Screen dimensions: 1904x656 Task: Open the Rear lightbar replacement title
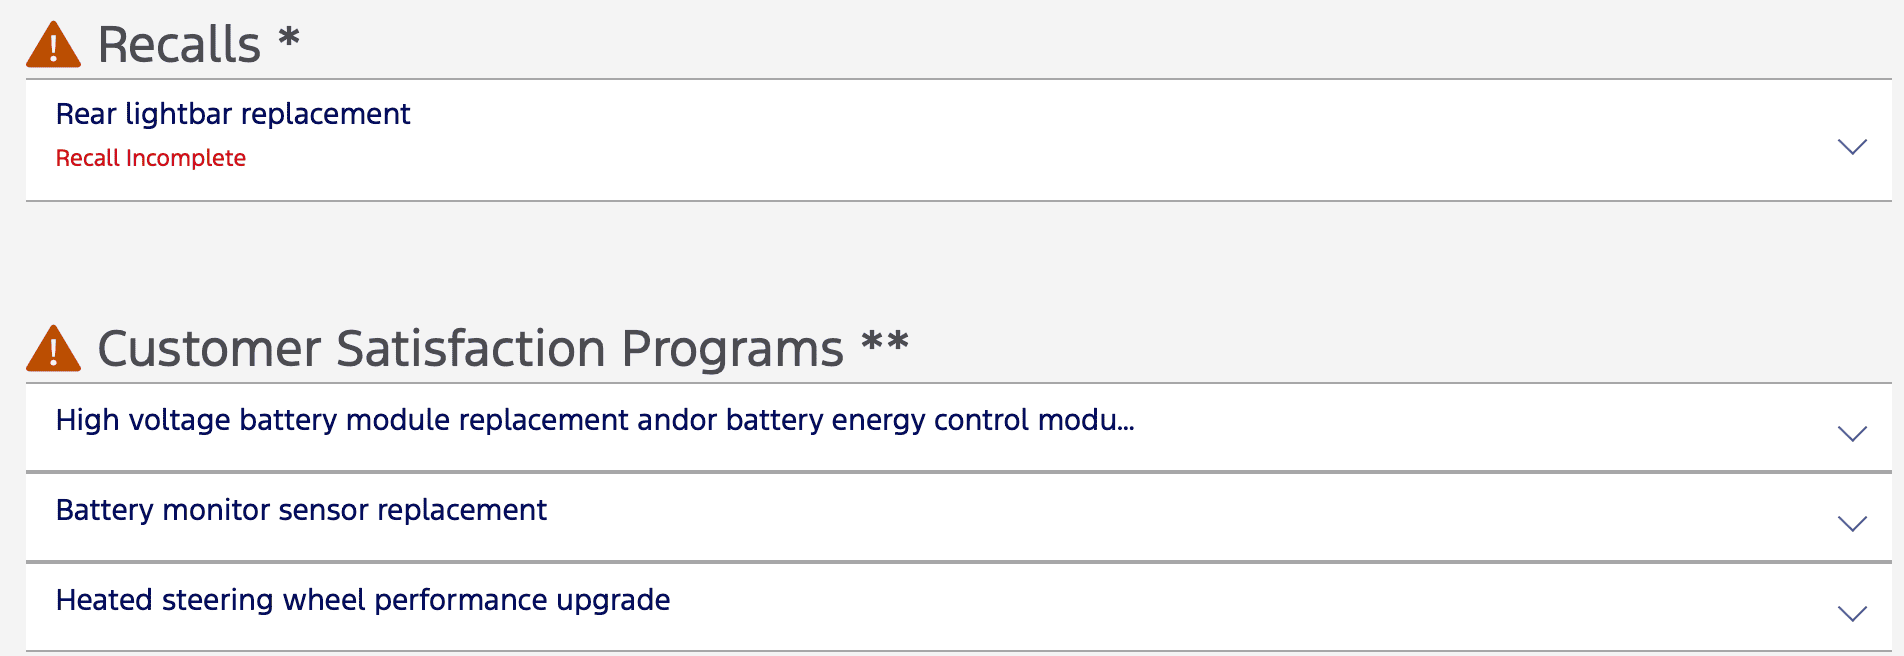click(233, 114)
